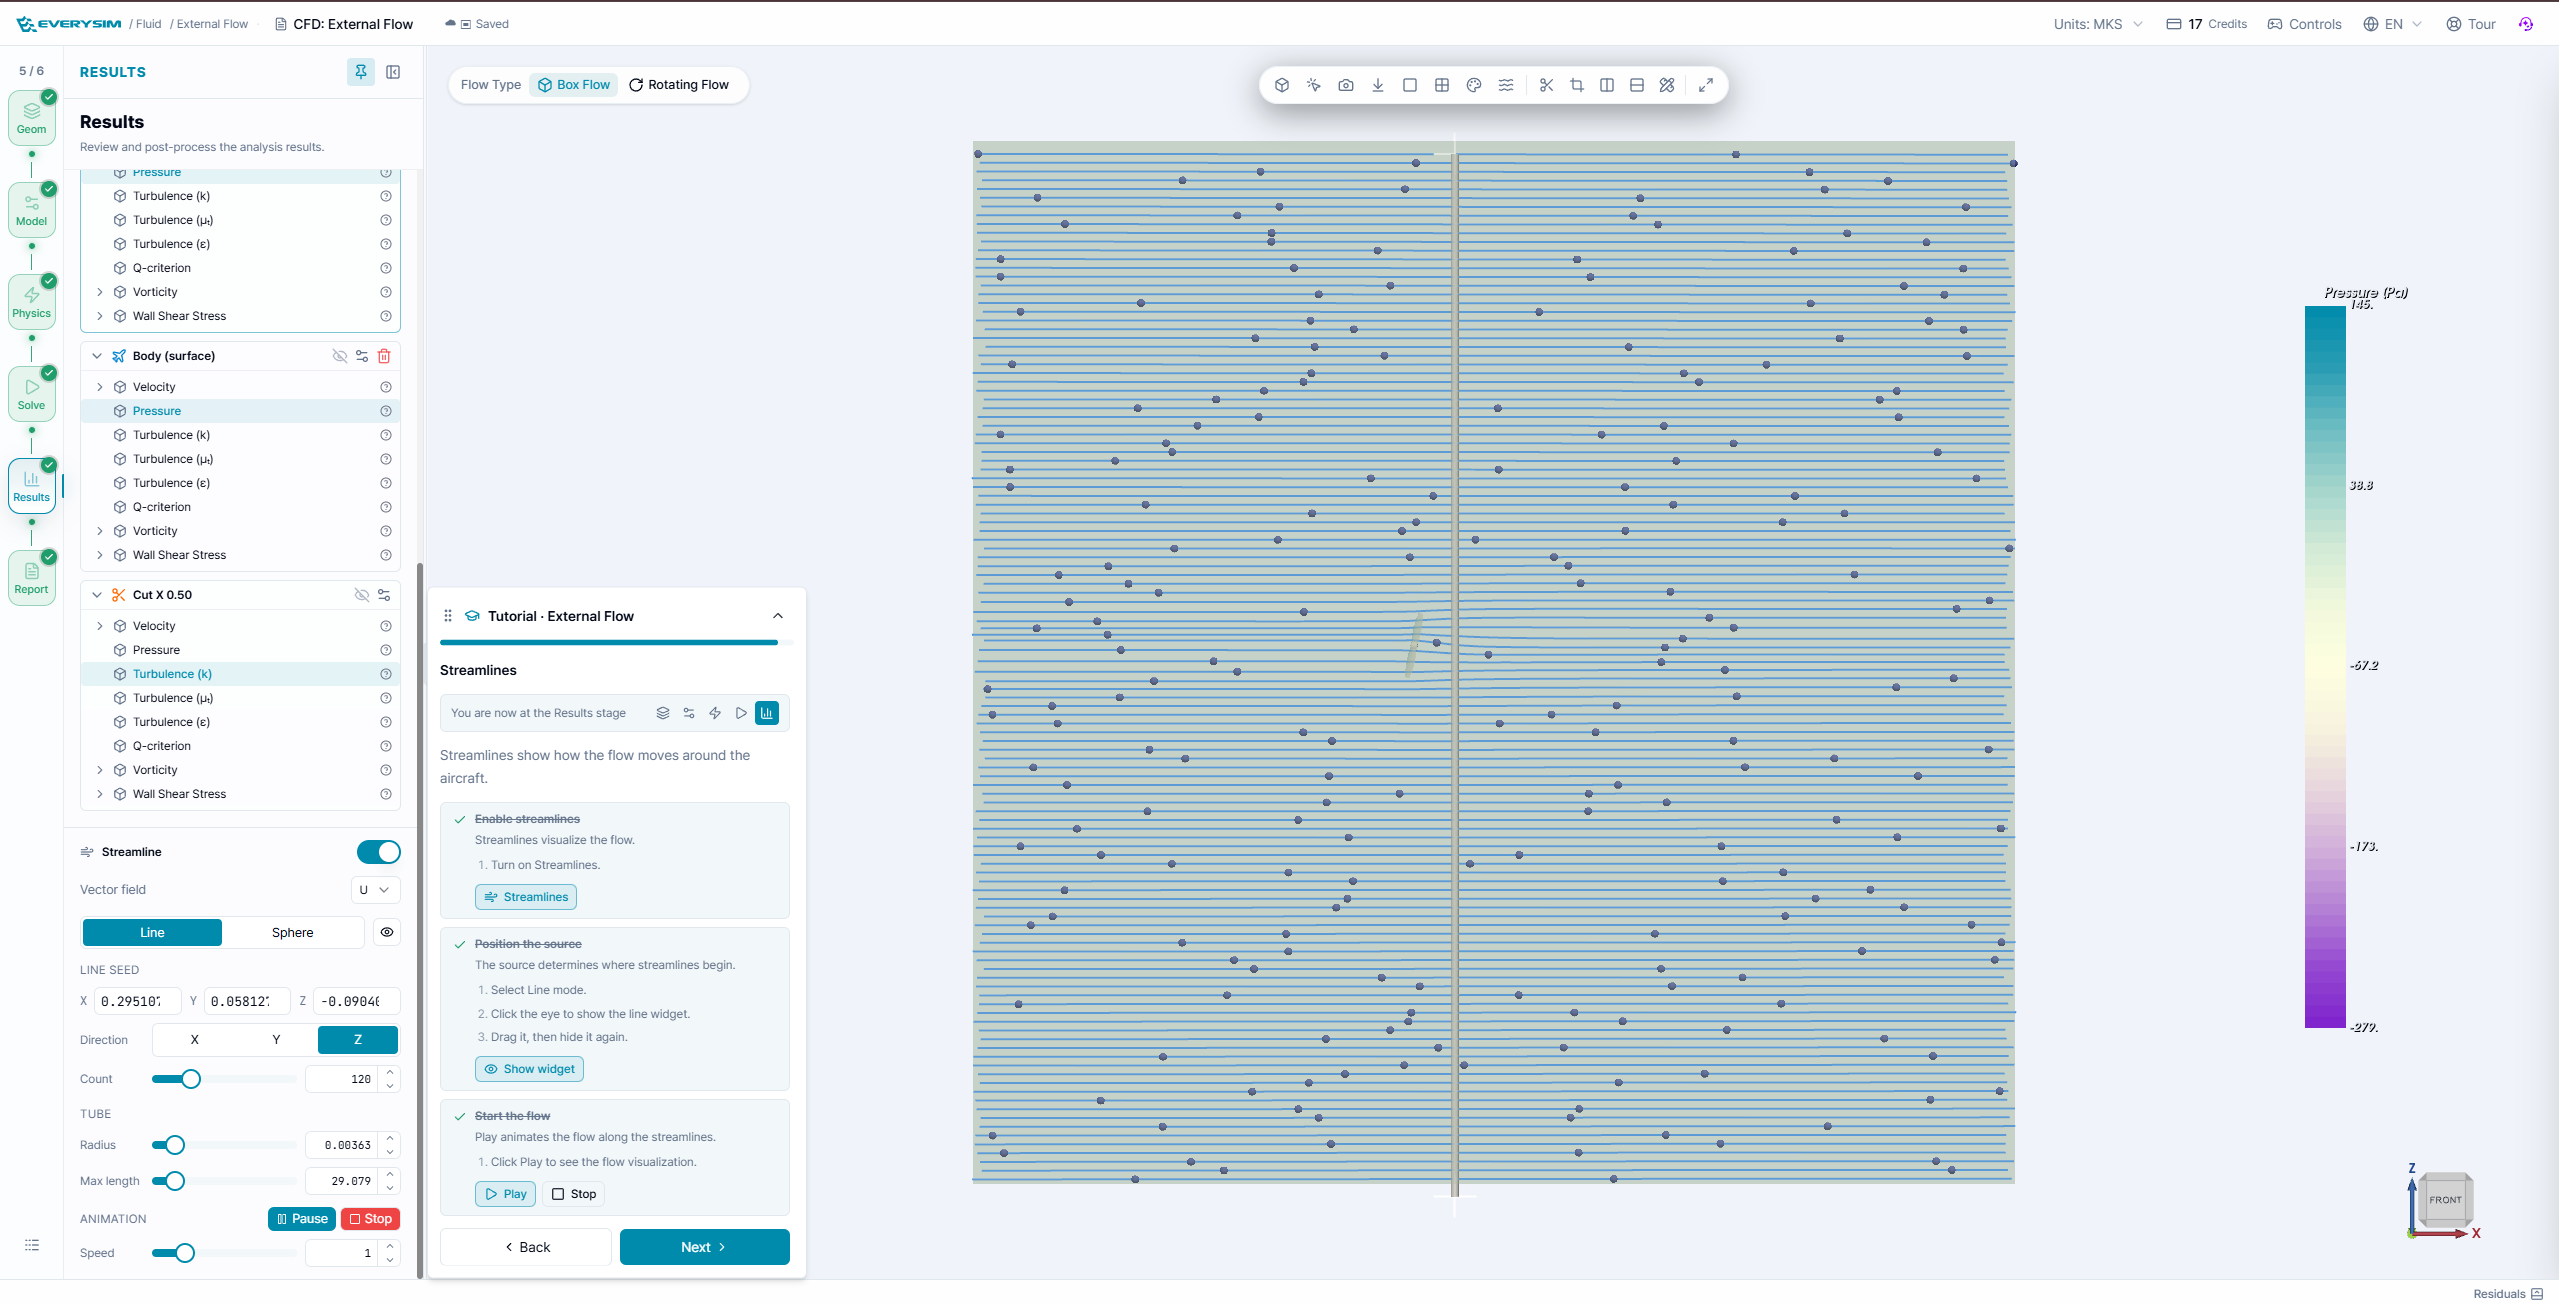This screenshot has height=1305, width=2559.
Task: Click the Line Seed X coordinate field
Action: click(x=138, y=1001)
